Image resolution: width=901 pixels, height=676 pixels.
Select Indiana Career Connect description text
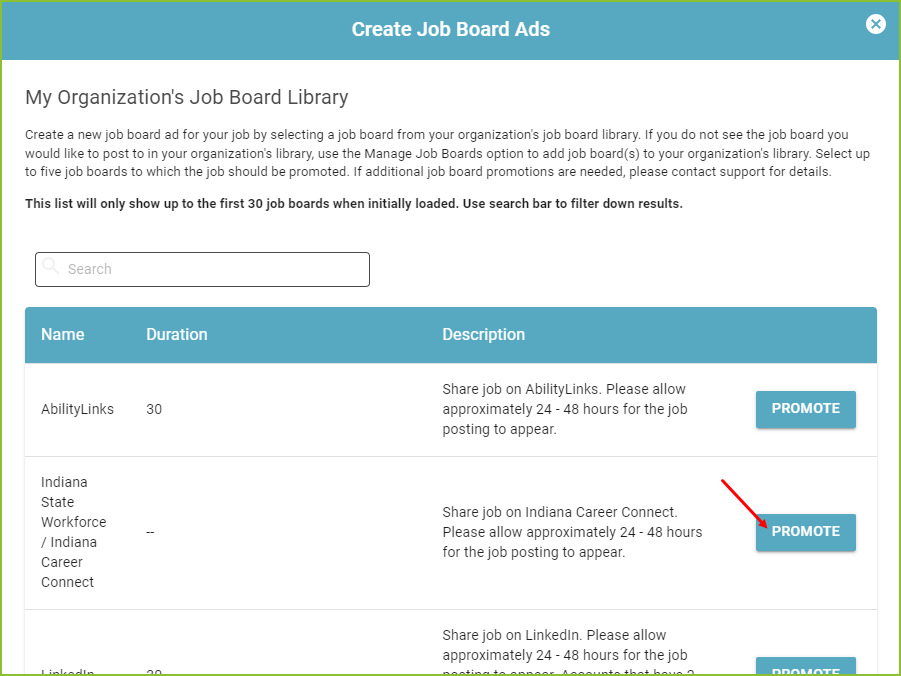coord(572,532)
